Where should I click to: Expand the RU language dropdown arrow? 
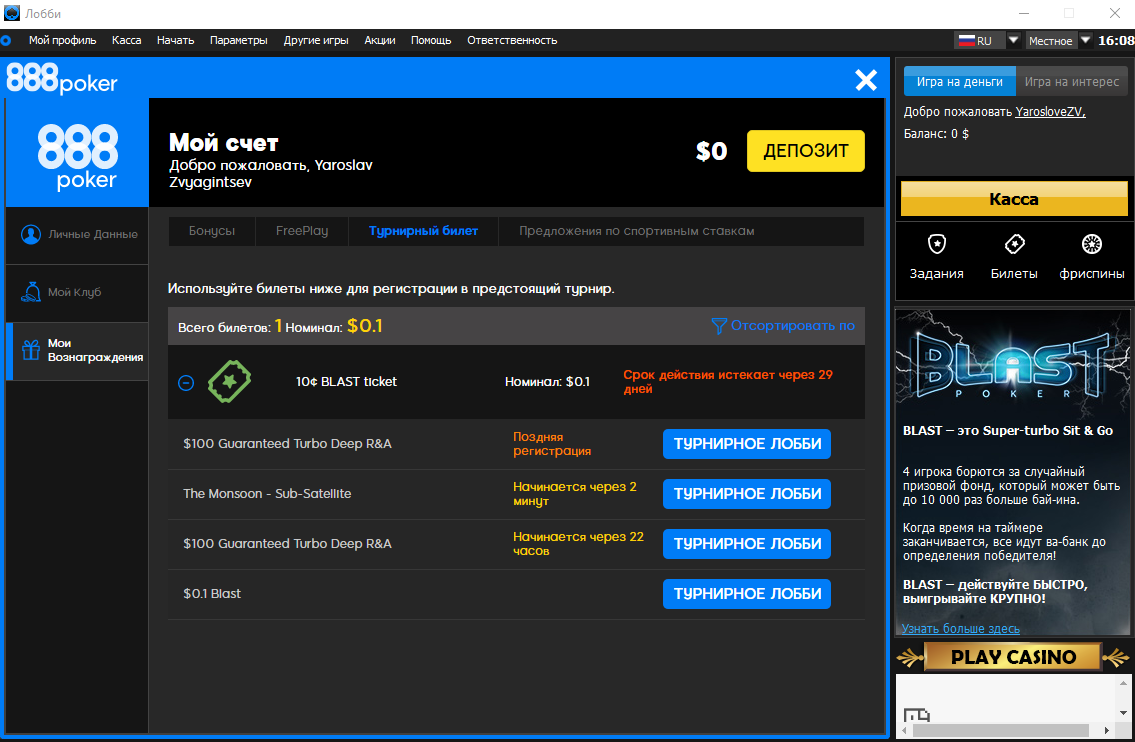click(1013, 40)
